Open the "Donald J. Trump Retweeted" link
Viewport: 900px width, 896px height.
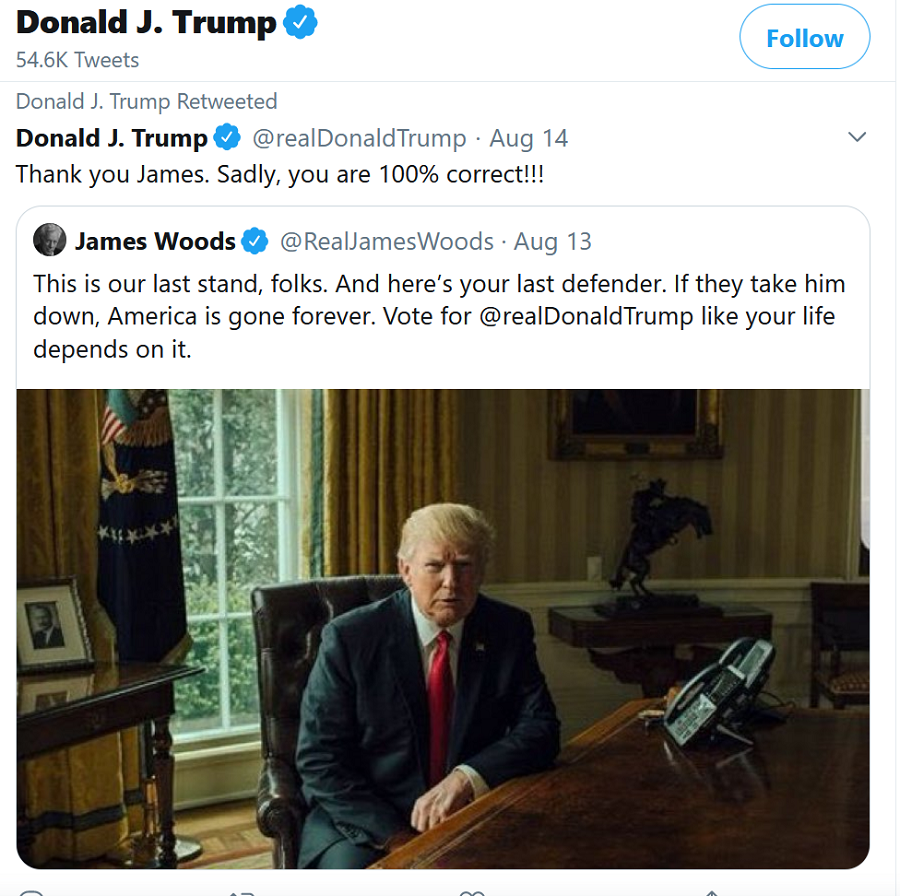coord(146,101)
